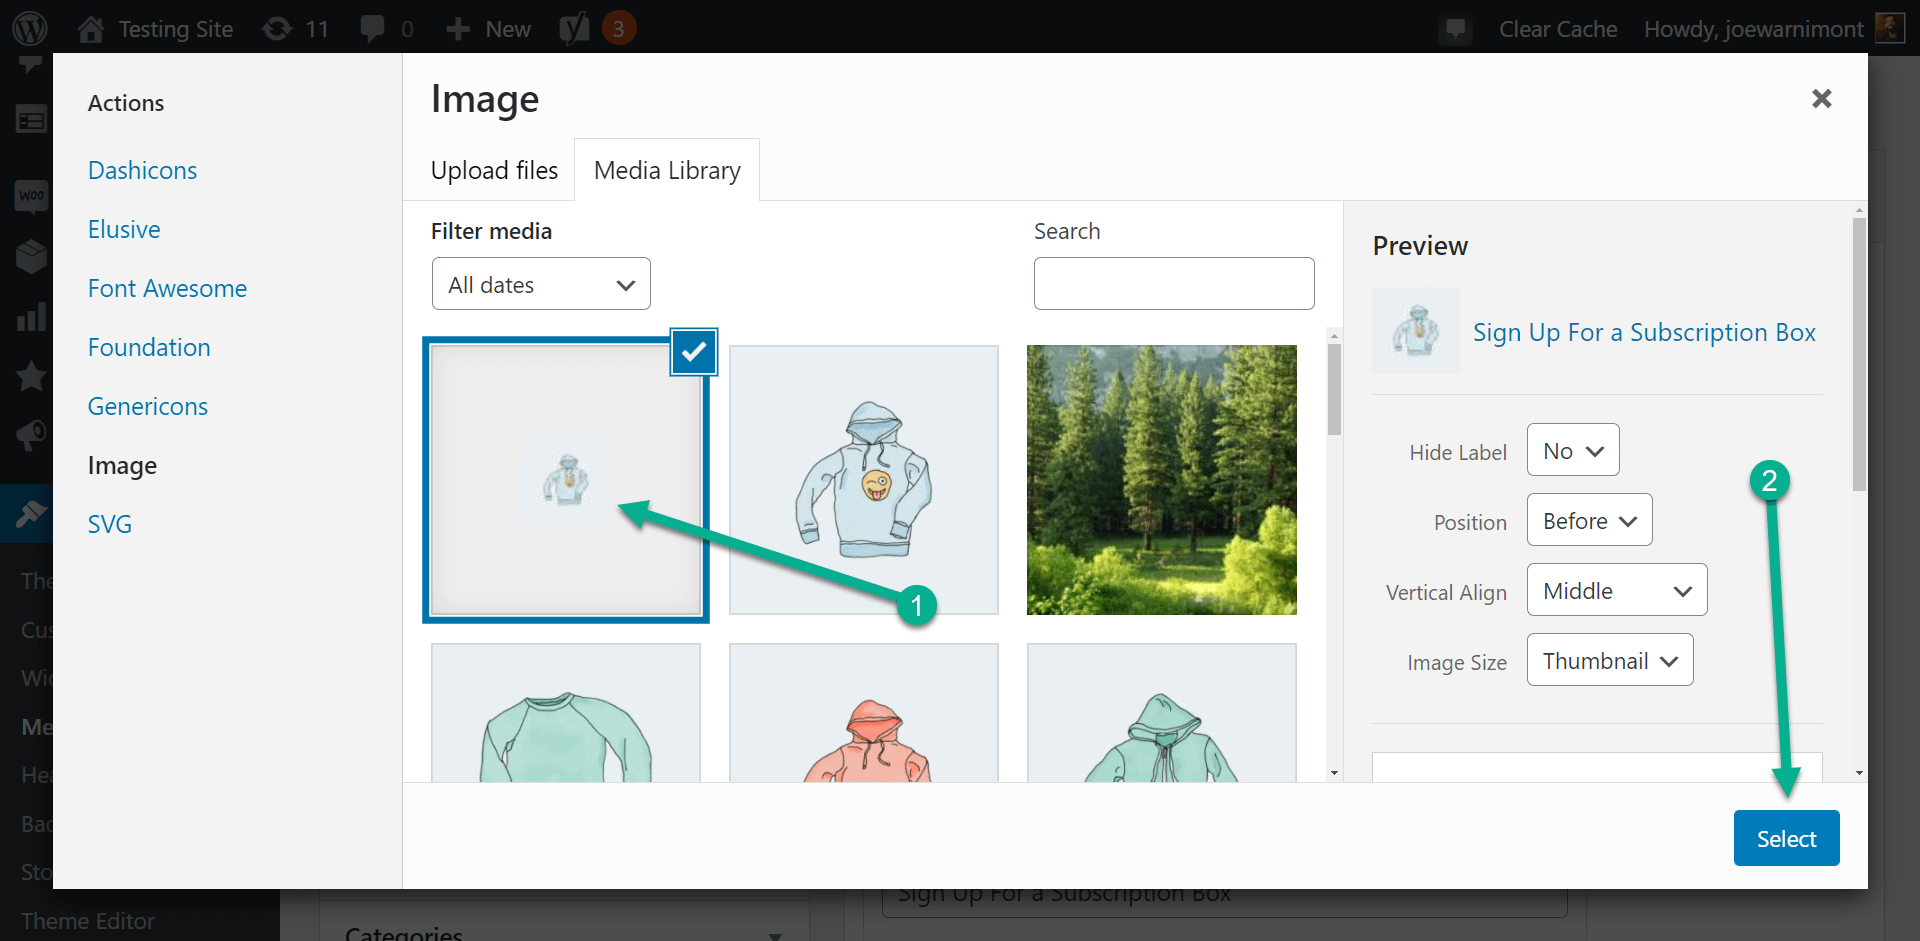This screenshot has width=1920, height=941.
Task: Open the highlighted wrench tools icon
Action: point(31,513)
